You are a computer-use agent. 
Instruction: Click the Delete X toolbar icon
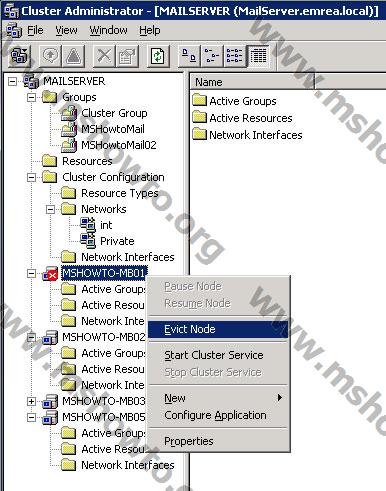point(104,56)
